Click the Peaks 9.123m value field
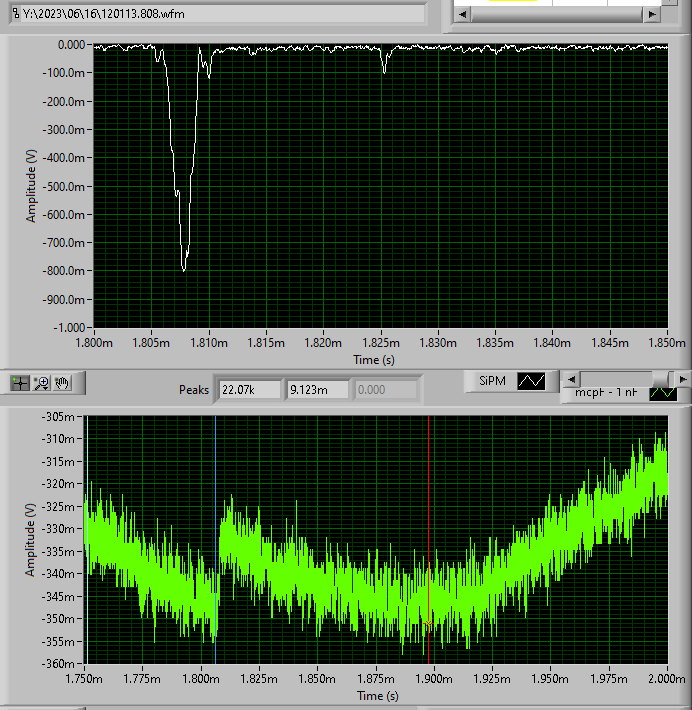The height and width of the screenshot is (710, 692). coord(317,389)
